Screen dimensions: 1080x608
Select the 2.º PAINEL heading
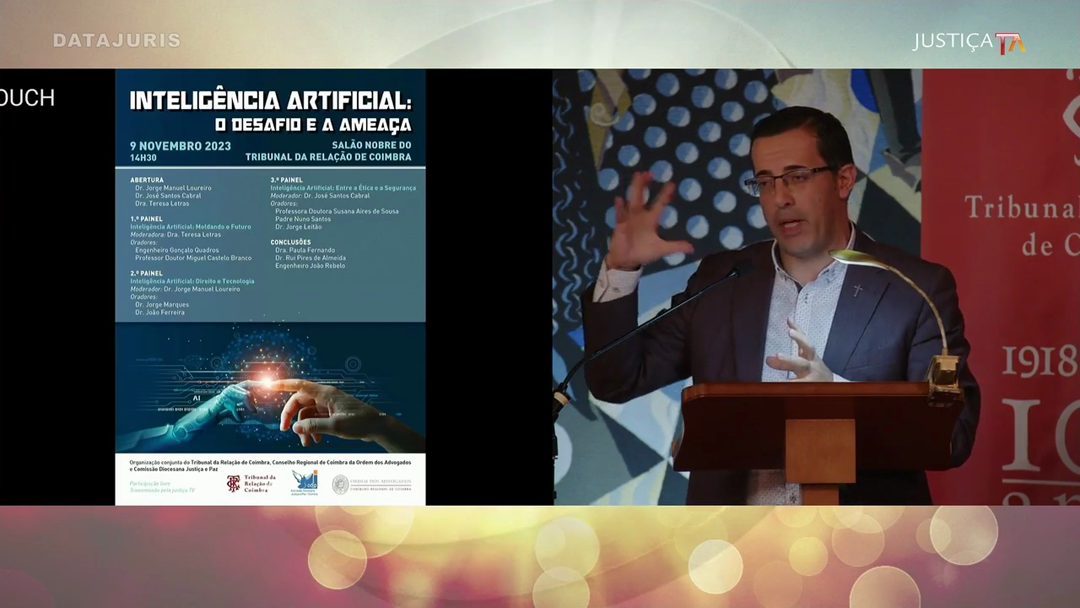click(146, 272)
